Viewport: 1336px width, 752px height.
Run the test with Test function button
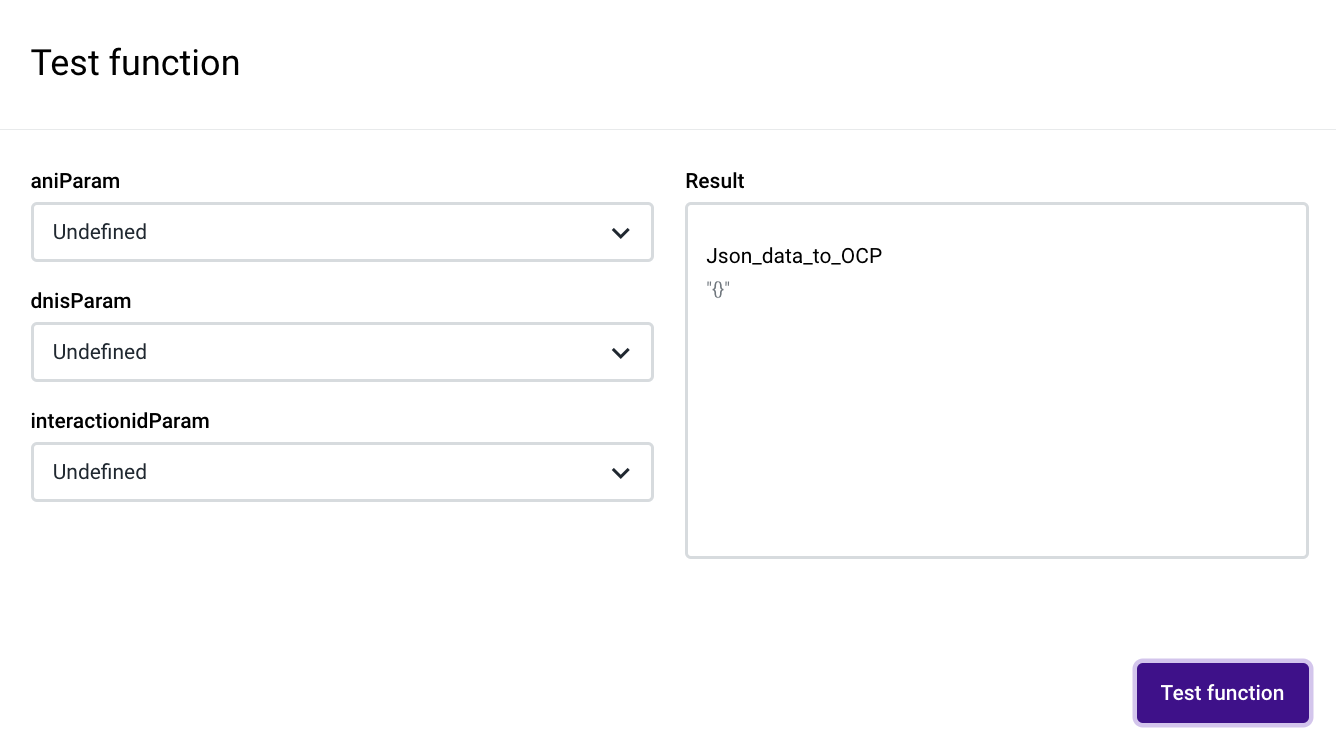(1222, 693)
